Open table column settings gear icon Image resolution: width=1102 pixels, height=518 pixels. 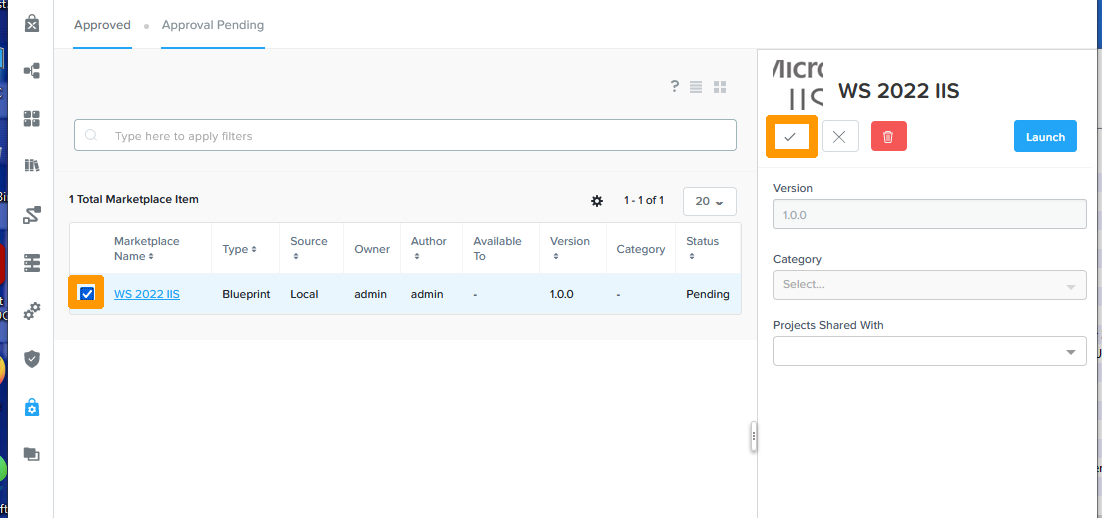click(x=597, y=201)
